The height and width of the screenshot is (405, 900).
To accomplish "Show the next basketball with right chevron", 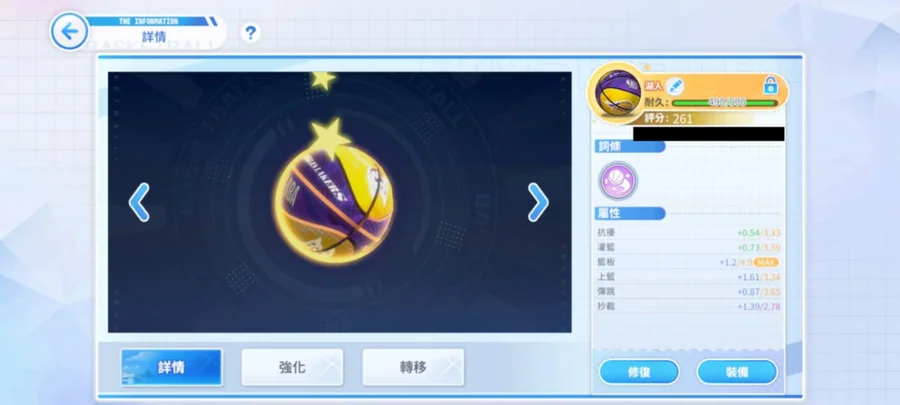I will (x=538, y=202).
